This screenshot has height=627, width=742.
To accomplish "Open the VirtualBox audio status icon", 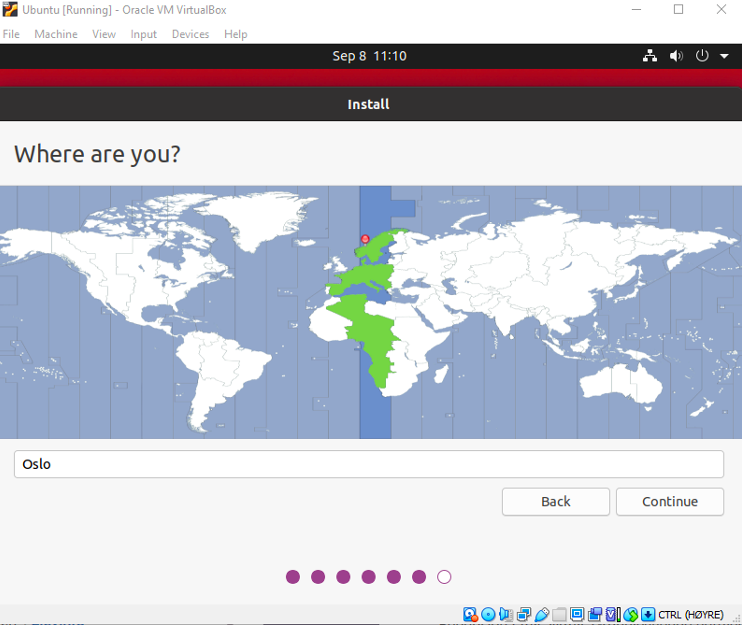I will 506,615.
